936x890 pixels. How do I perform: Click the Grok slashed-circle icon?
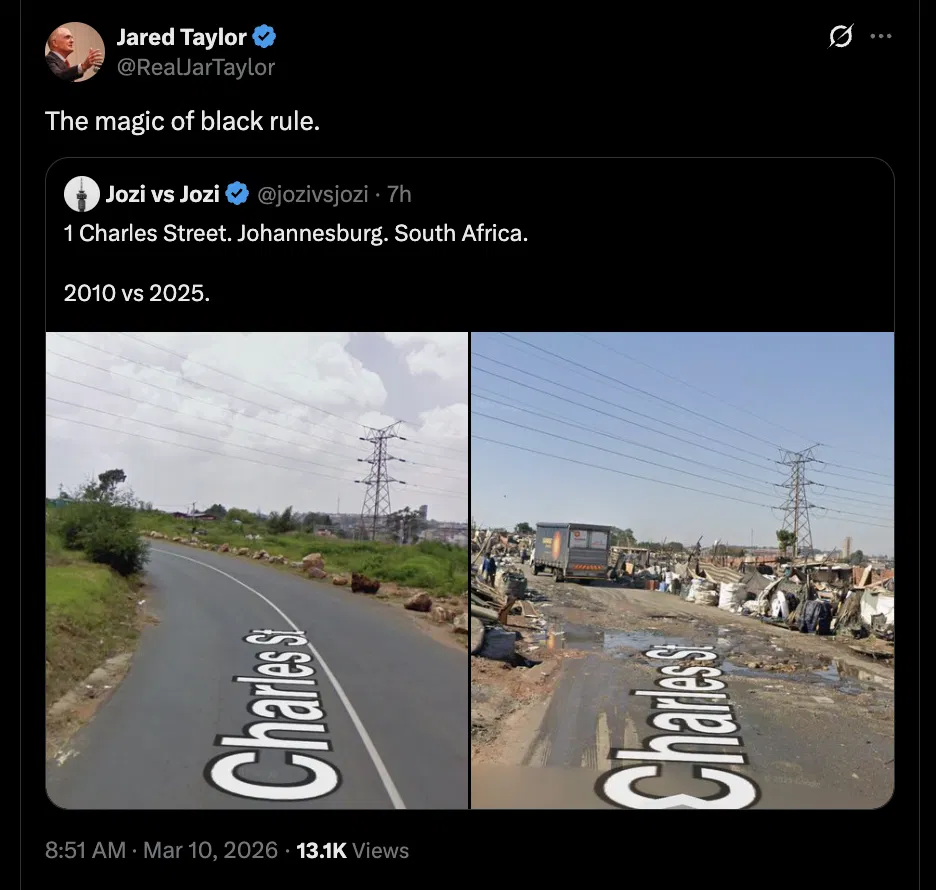(x=841, y=37)
